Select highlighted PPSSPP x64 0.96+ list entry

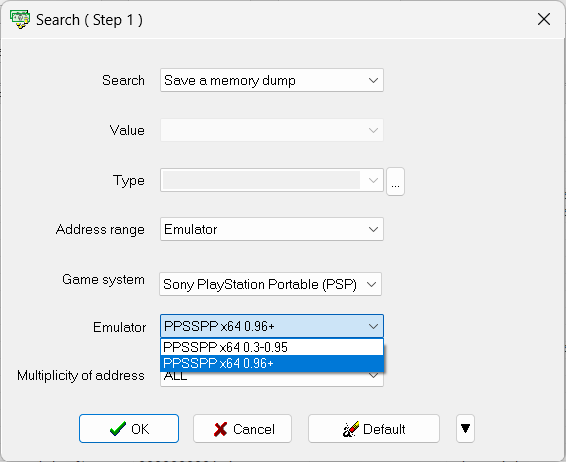271,363
